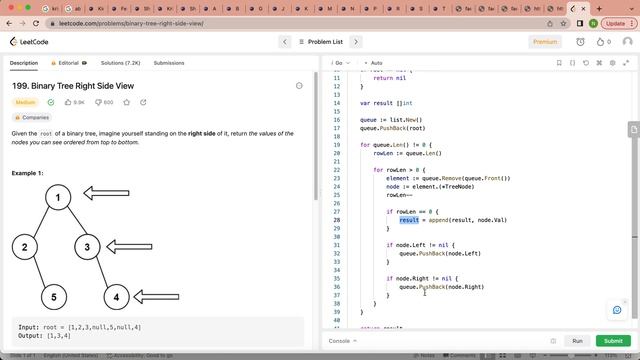
Task: Toggle editor fullscreen icon
Action: (626, 63)
